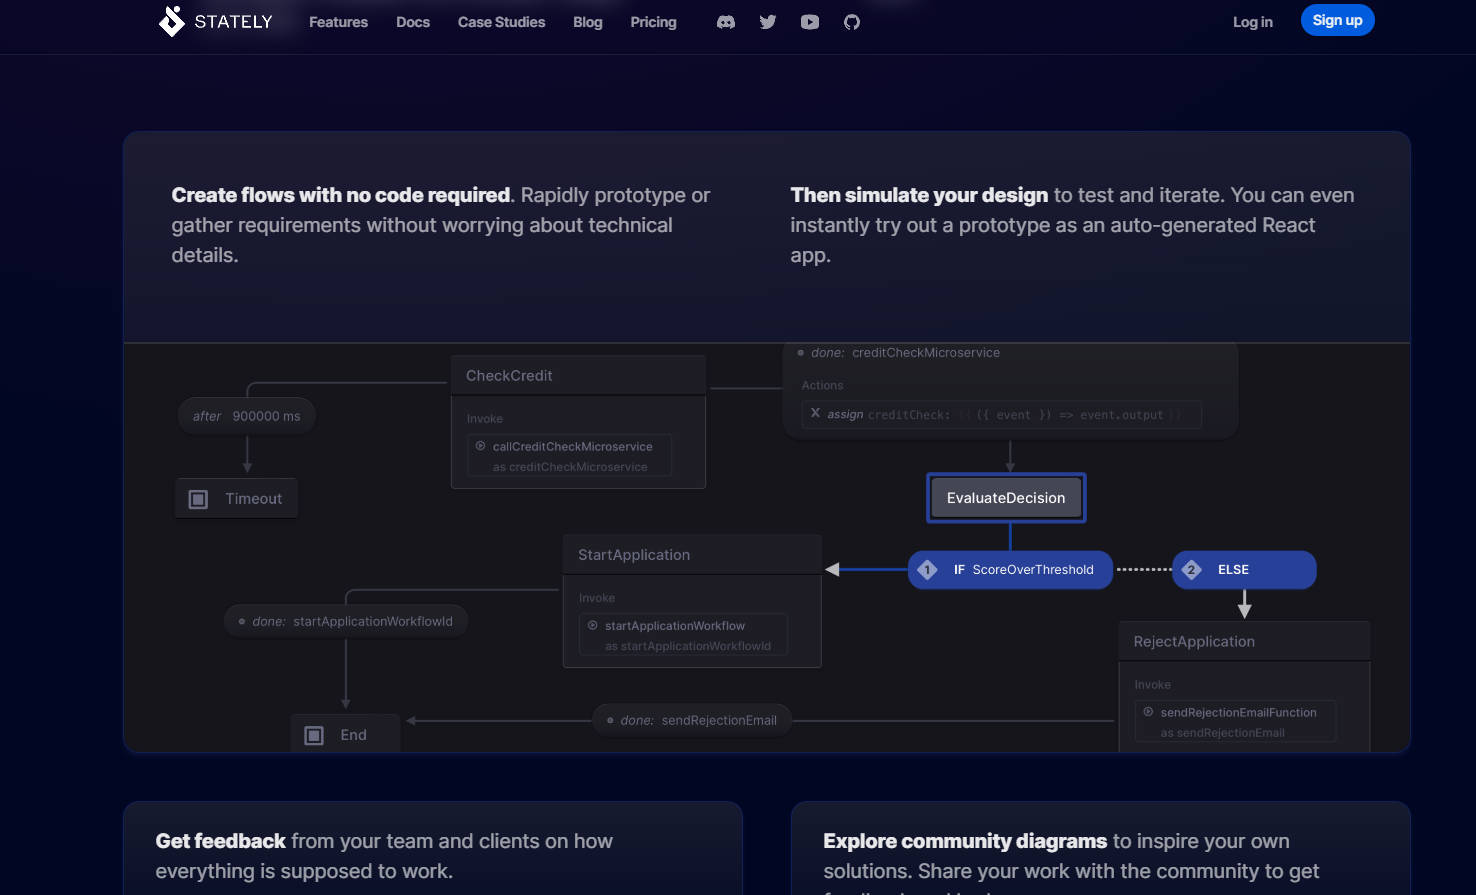Select the RejectApplication state header
1476x895 pixels.
coord(1244,642)
